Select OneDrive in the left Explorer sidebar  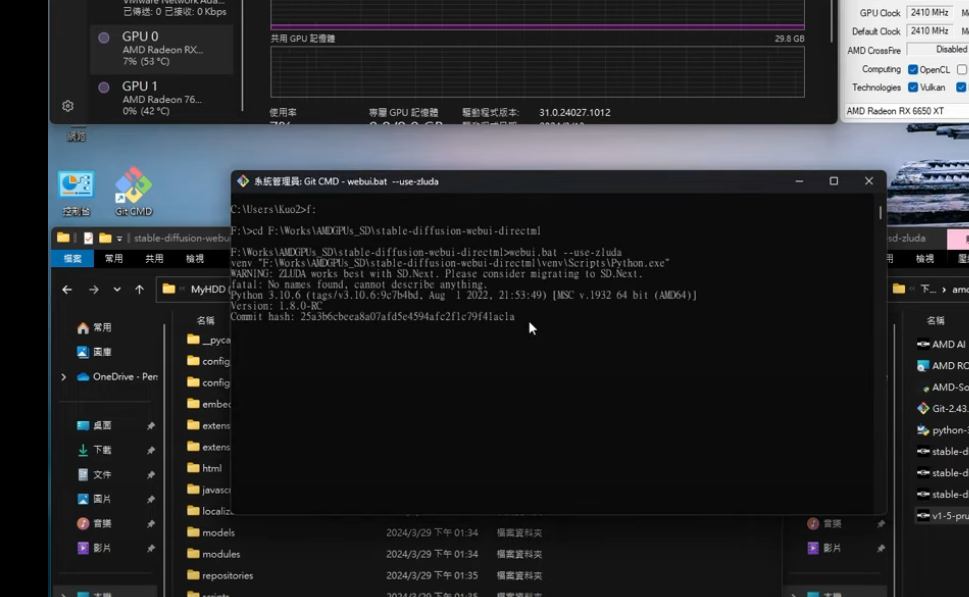point(117,377)
